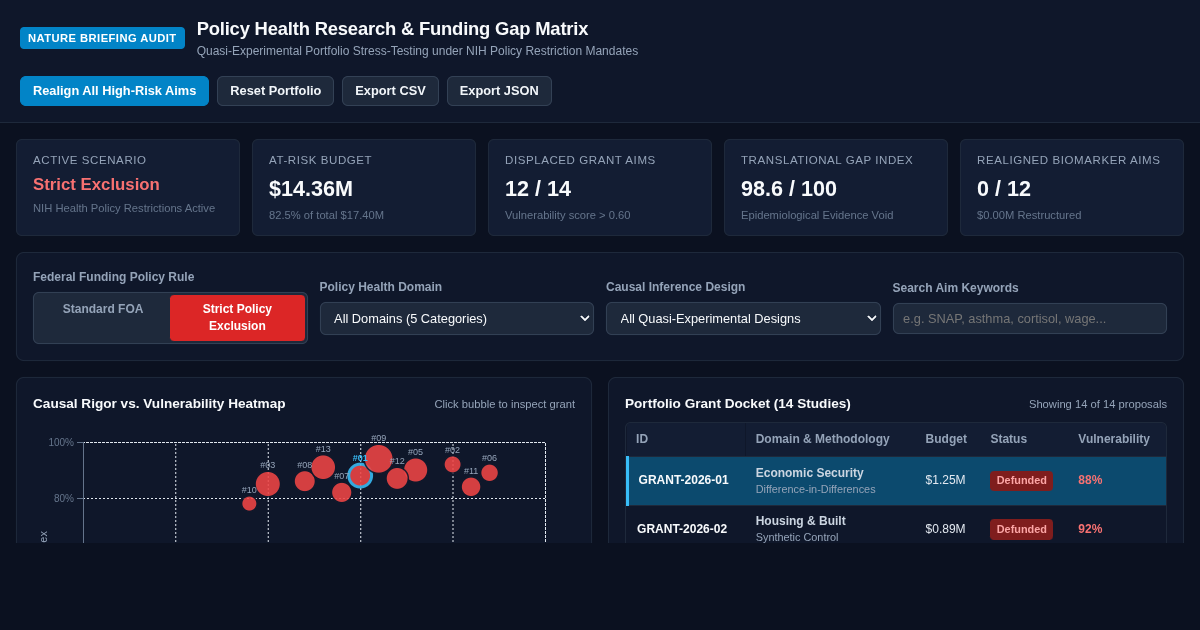1200x630 pixels.
Task: Click 'Showing 14 of 14 proposals' text
Action: point(1098,404)
